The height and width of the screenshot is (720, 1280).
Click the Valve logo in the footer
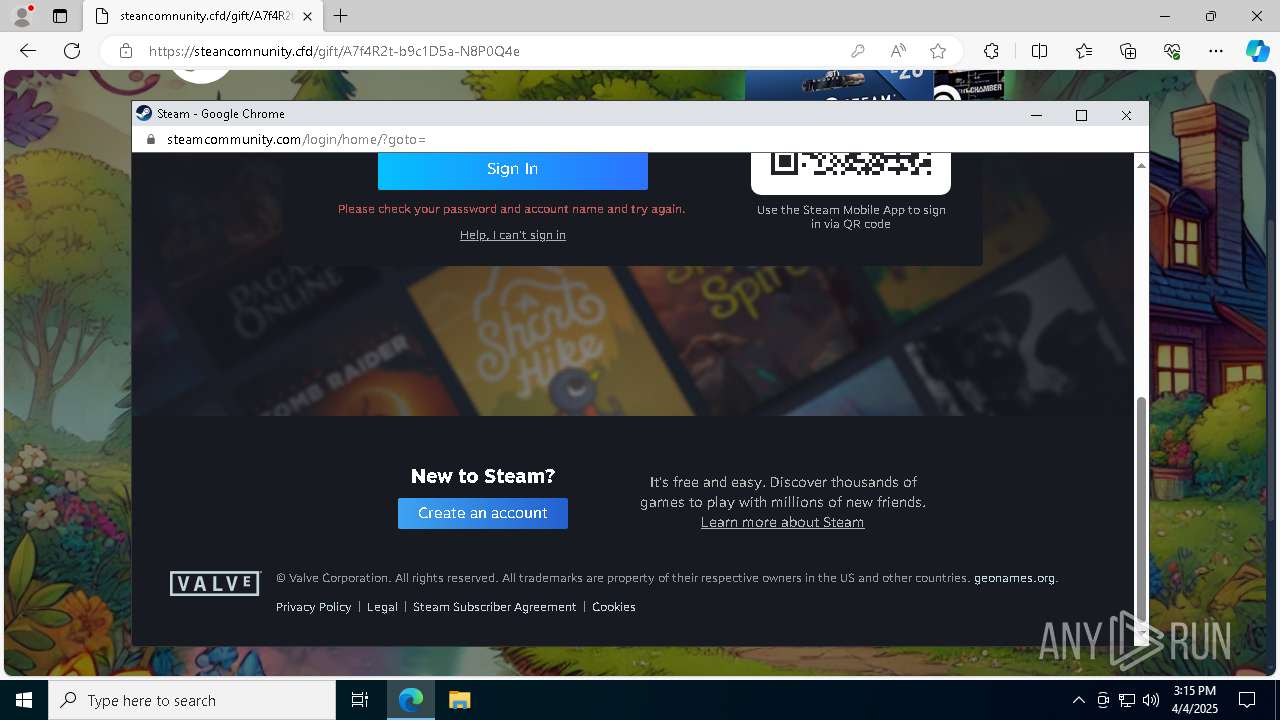[x=215, y=583]
